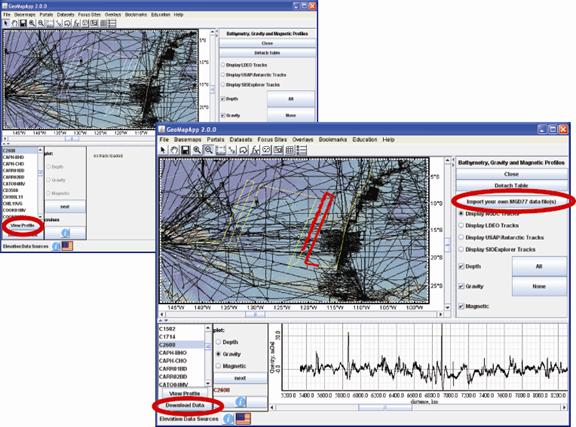Select the zoom in magnifier in front window
This screenshot has height=427, width=576.
[x=197, y=150]
